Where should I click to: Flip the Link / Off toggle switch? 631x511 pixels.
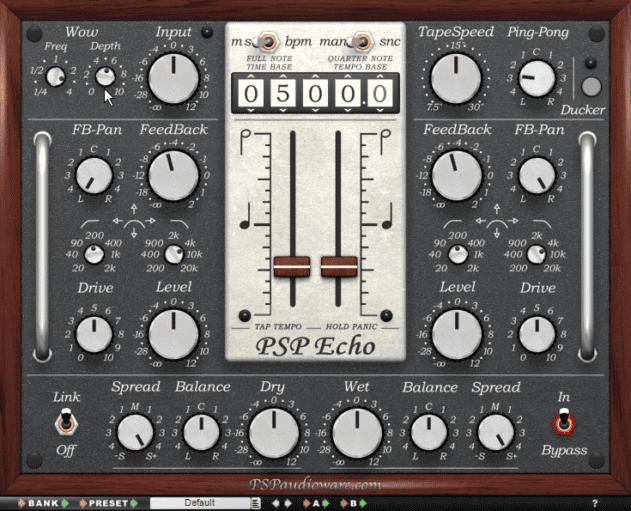tap(66, 422)
